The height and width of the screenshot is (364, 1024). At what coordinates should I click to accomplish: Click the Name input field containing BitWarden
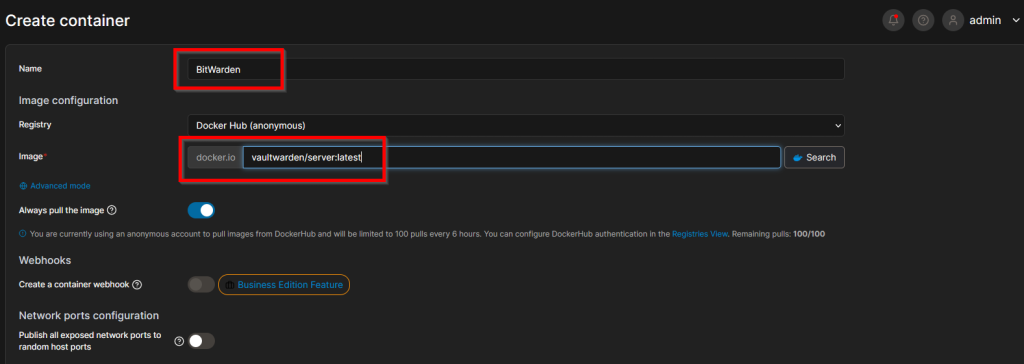516,69
